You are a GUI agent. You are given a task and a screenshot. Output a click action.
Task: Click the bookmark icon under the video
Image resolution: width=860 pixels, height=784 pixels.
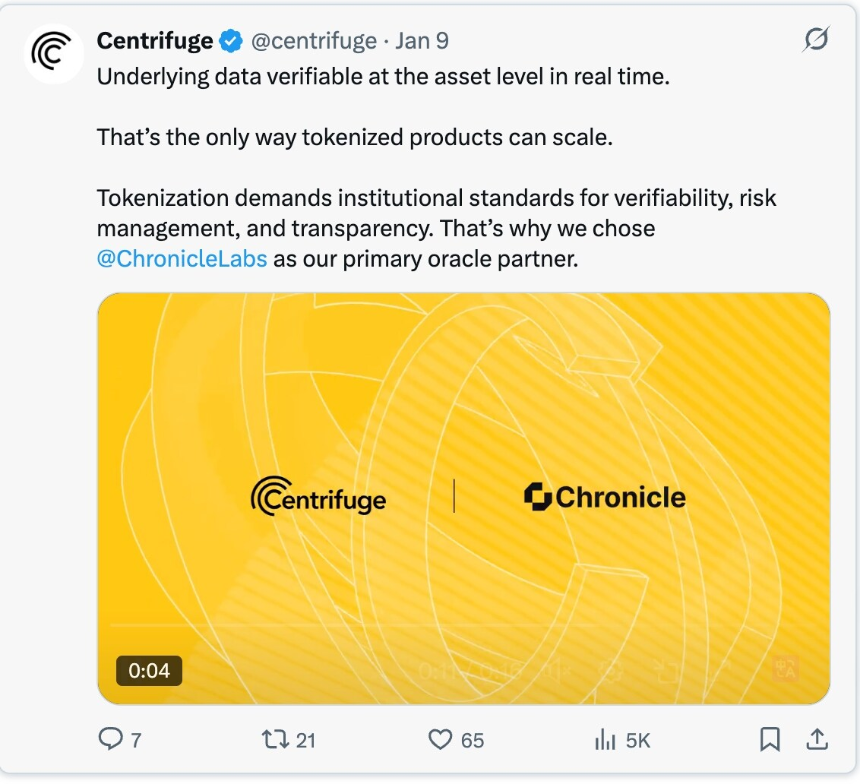770,740
